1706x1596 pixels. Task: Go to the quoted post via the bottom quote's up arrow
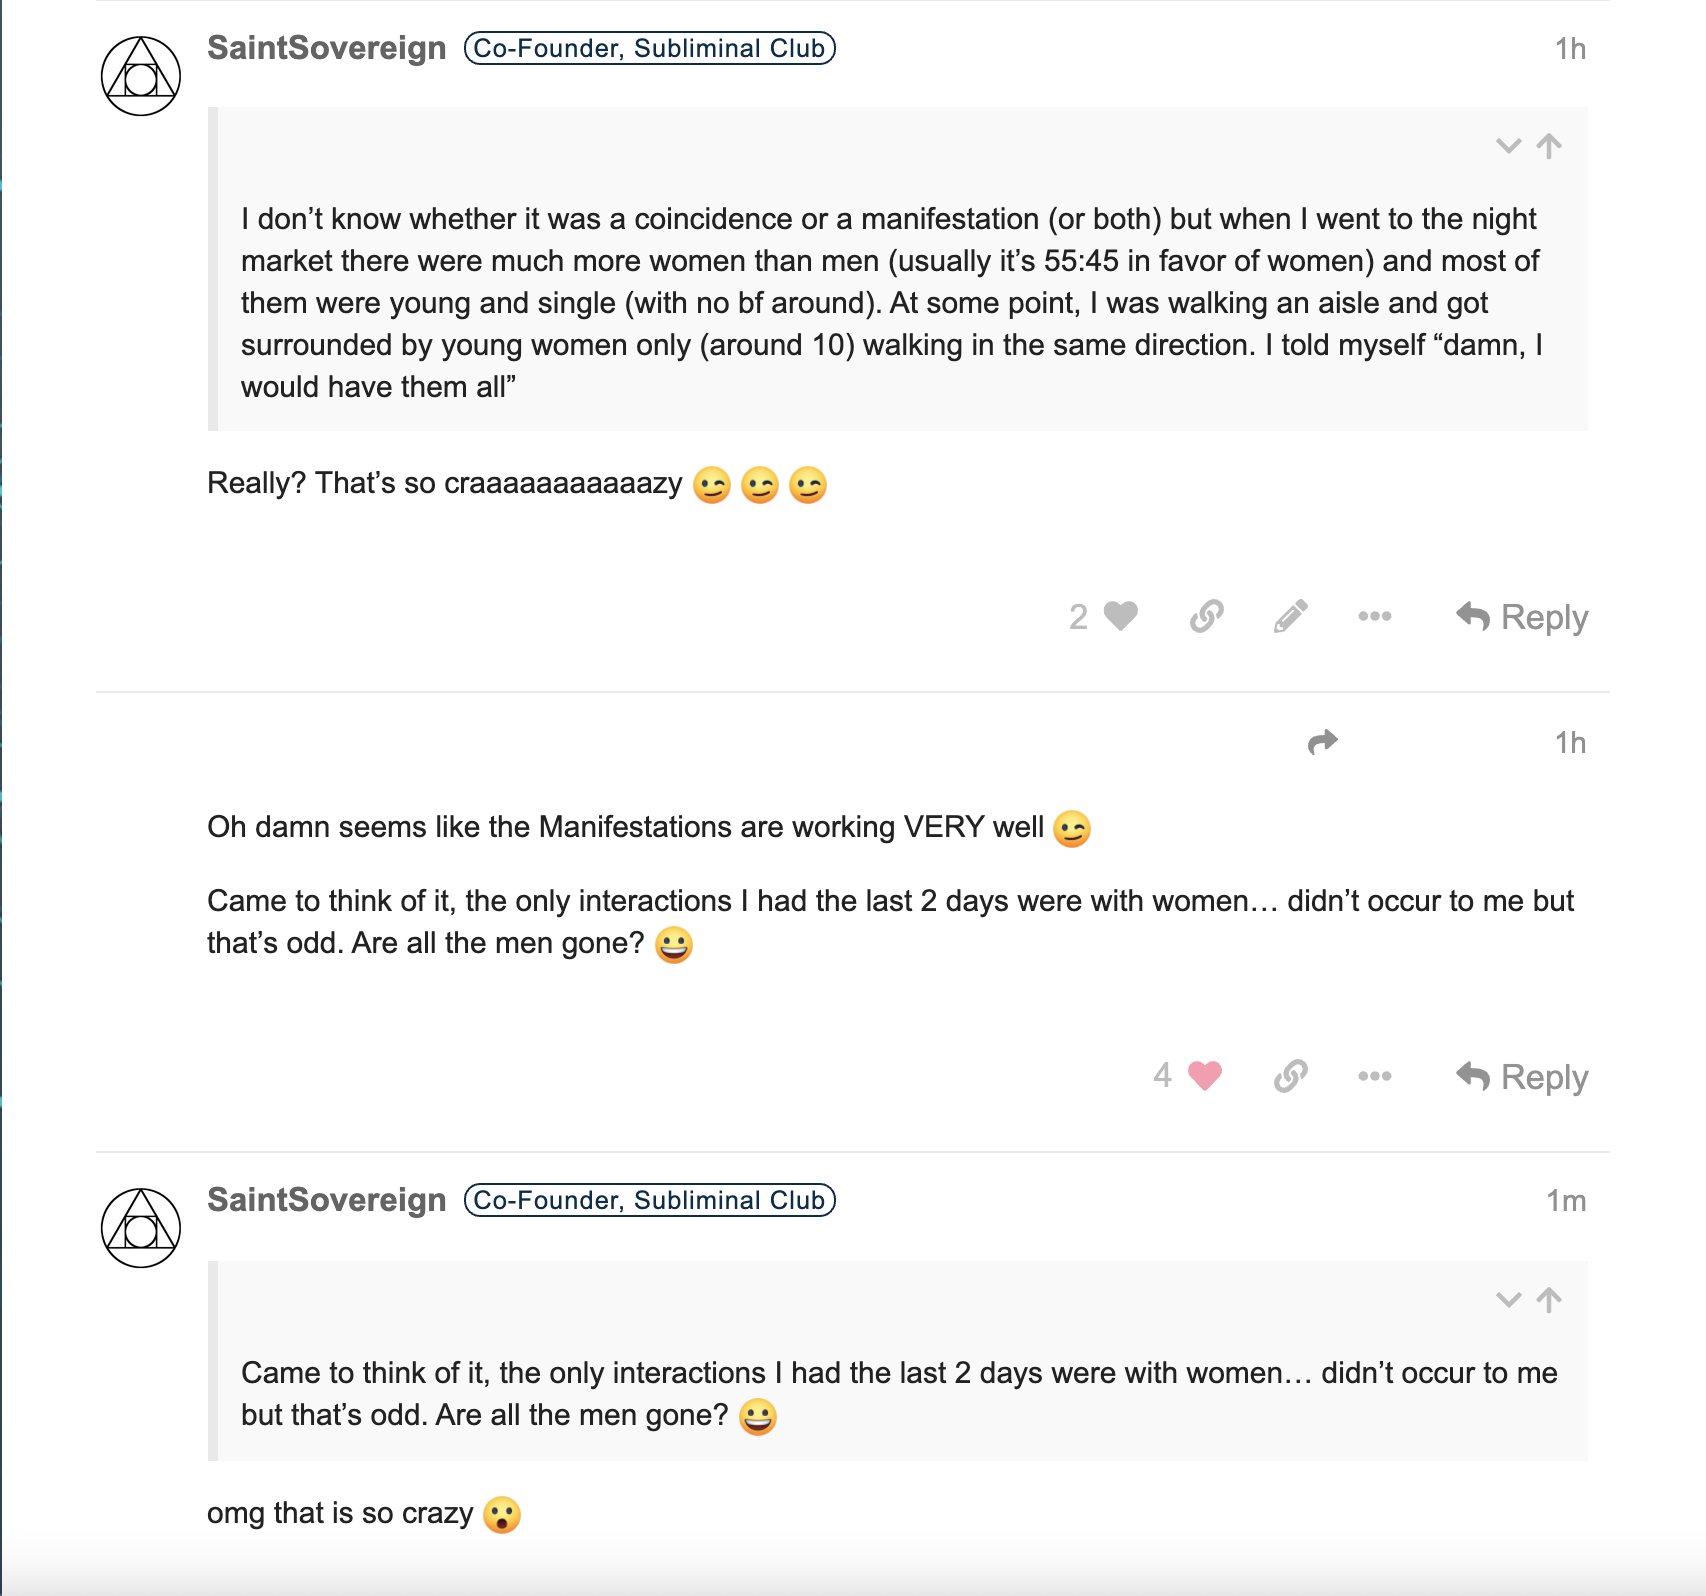click(1549, 1300)
